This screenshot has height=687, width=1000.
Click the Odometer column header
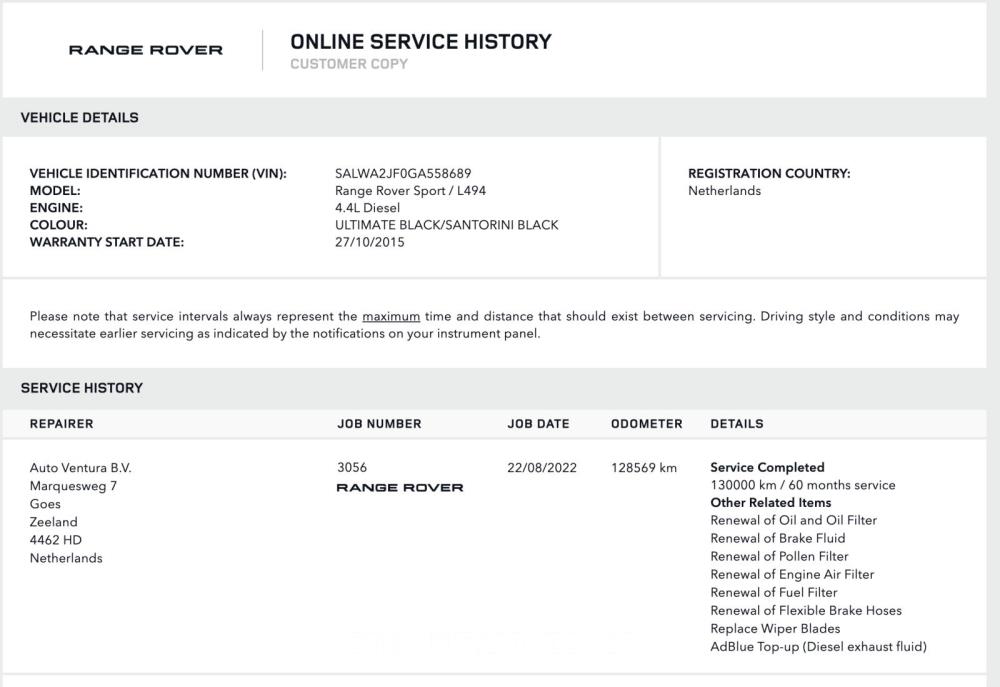[x=646, y=424]
